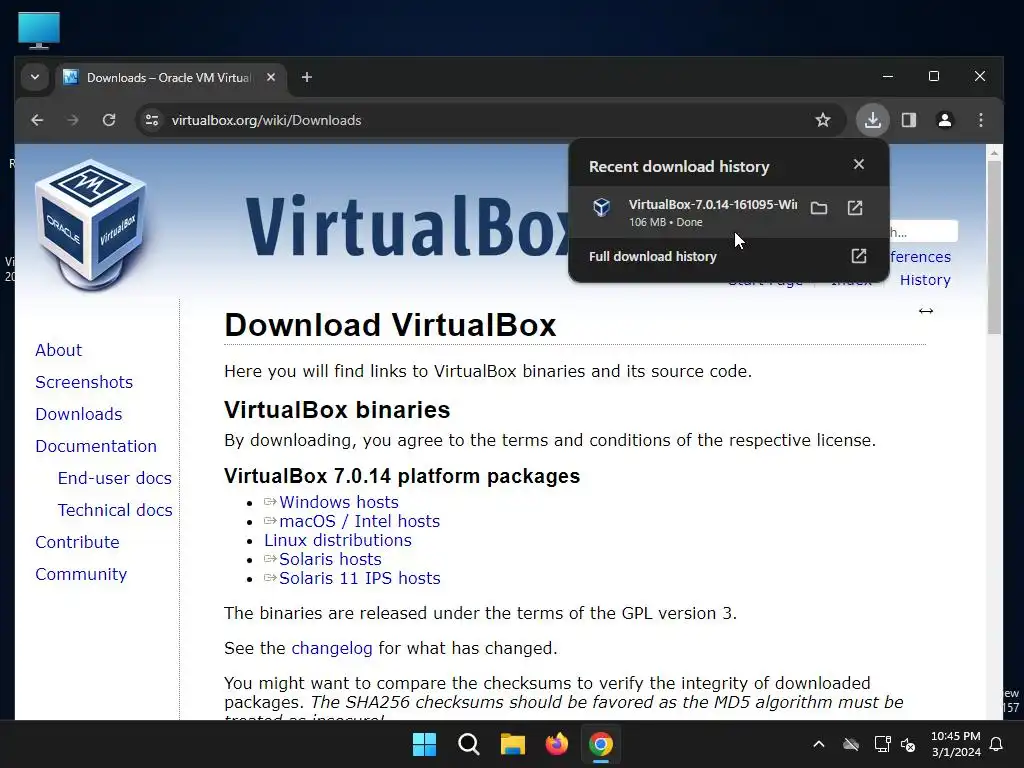
Task: Open the Downloads sidebar link
Action: [x=79, y=414]
